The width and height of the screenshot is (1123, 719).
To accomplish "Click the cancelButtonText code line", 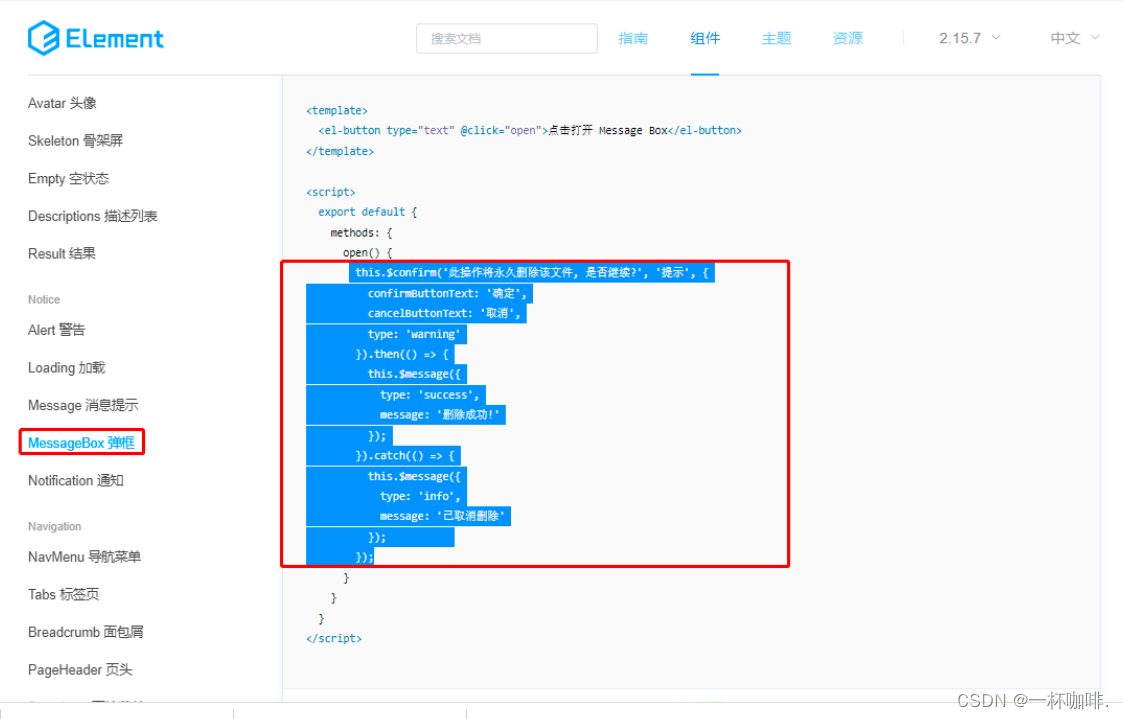I will tap(444, 314).
